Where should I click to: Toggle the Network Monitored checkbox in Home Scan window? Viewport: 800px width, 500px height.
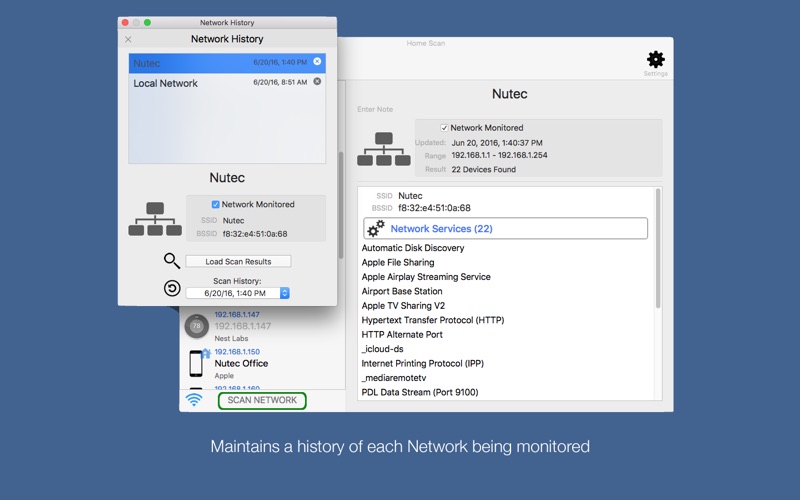click(x=444, y=128)
